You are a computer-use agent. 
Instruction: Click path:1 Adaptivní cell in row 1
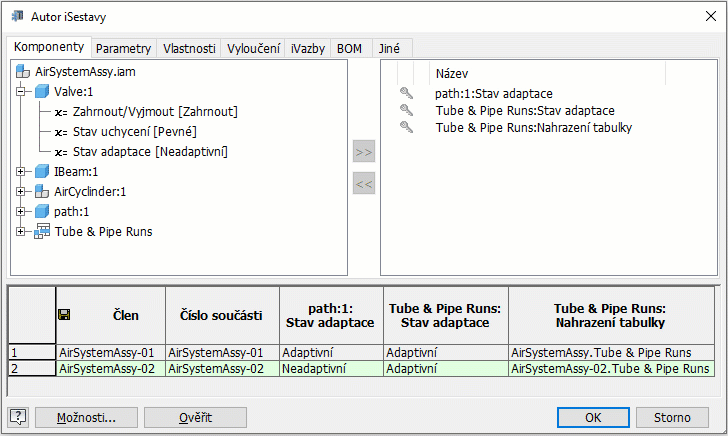click(331, 352)
